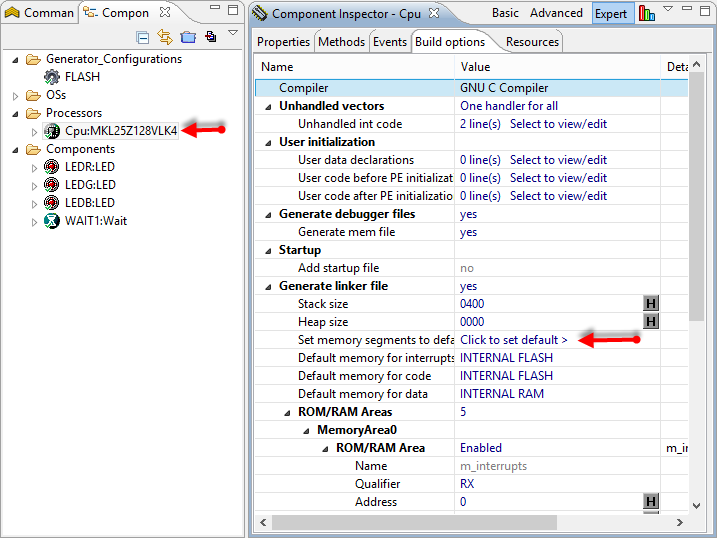
Task: Click 'Click to set default >' link
Action: 514,340
